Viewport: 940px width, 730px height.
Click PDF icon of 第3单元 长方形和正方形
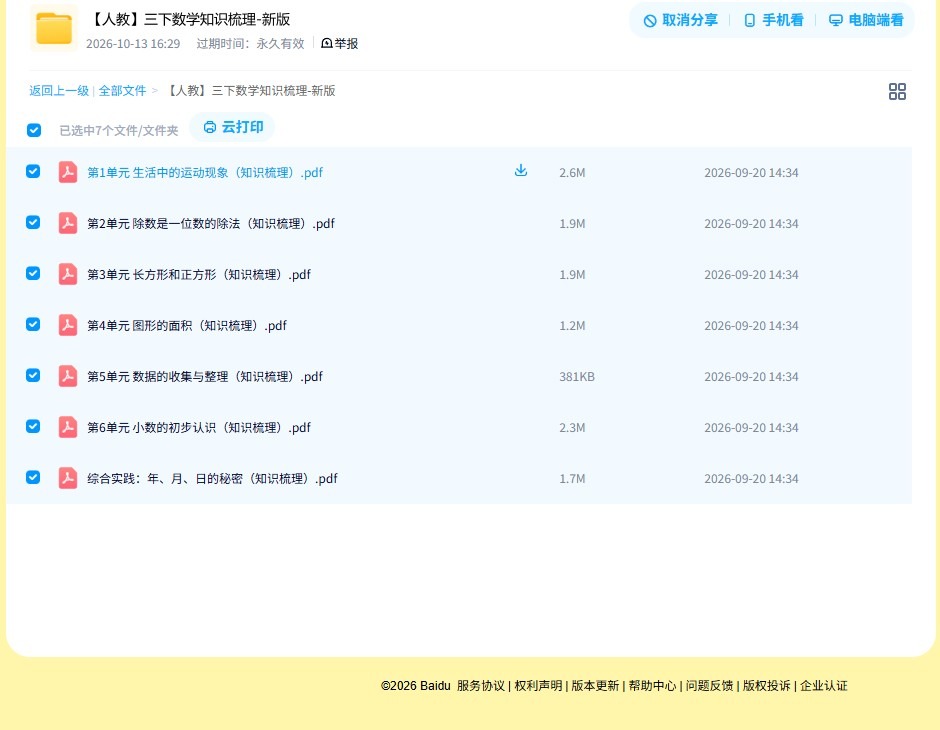pyautogui.click(x=68, y=274)
